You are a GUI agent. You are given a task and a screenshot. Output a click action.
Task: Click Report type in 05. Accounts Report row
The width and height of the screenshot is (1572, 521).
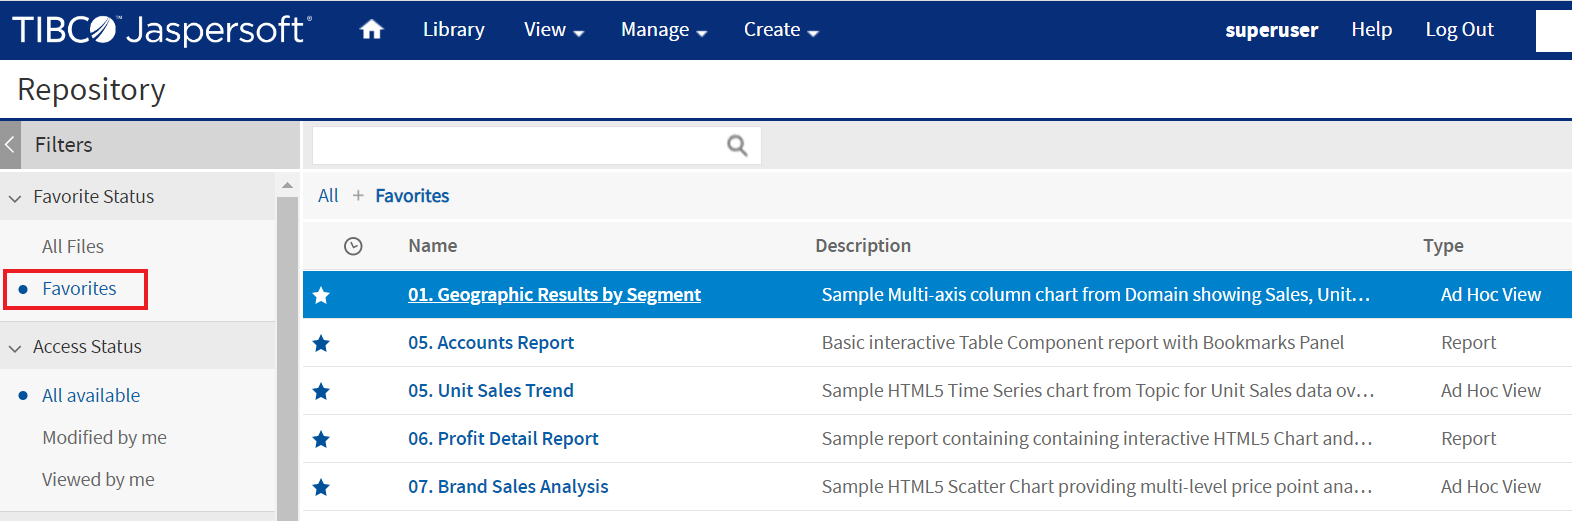(x=1468, y=343)
